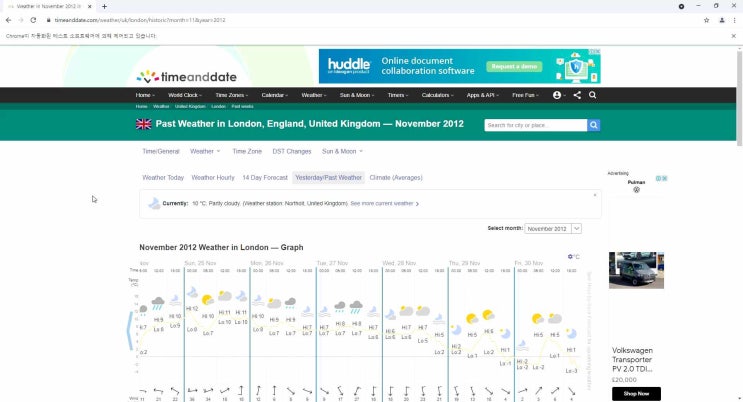Image resolution: width=743 pixels, height=402 pixels.
Task: Switch to Weather Today
Action: pos(163,177)
